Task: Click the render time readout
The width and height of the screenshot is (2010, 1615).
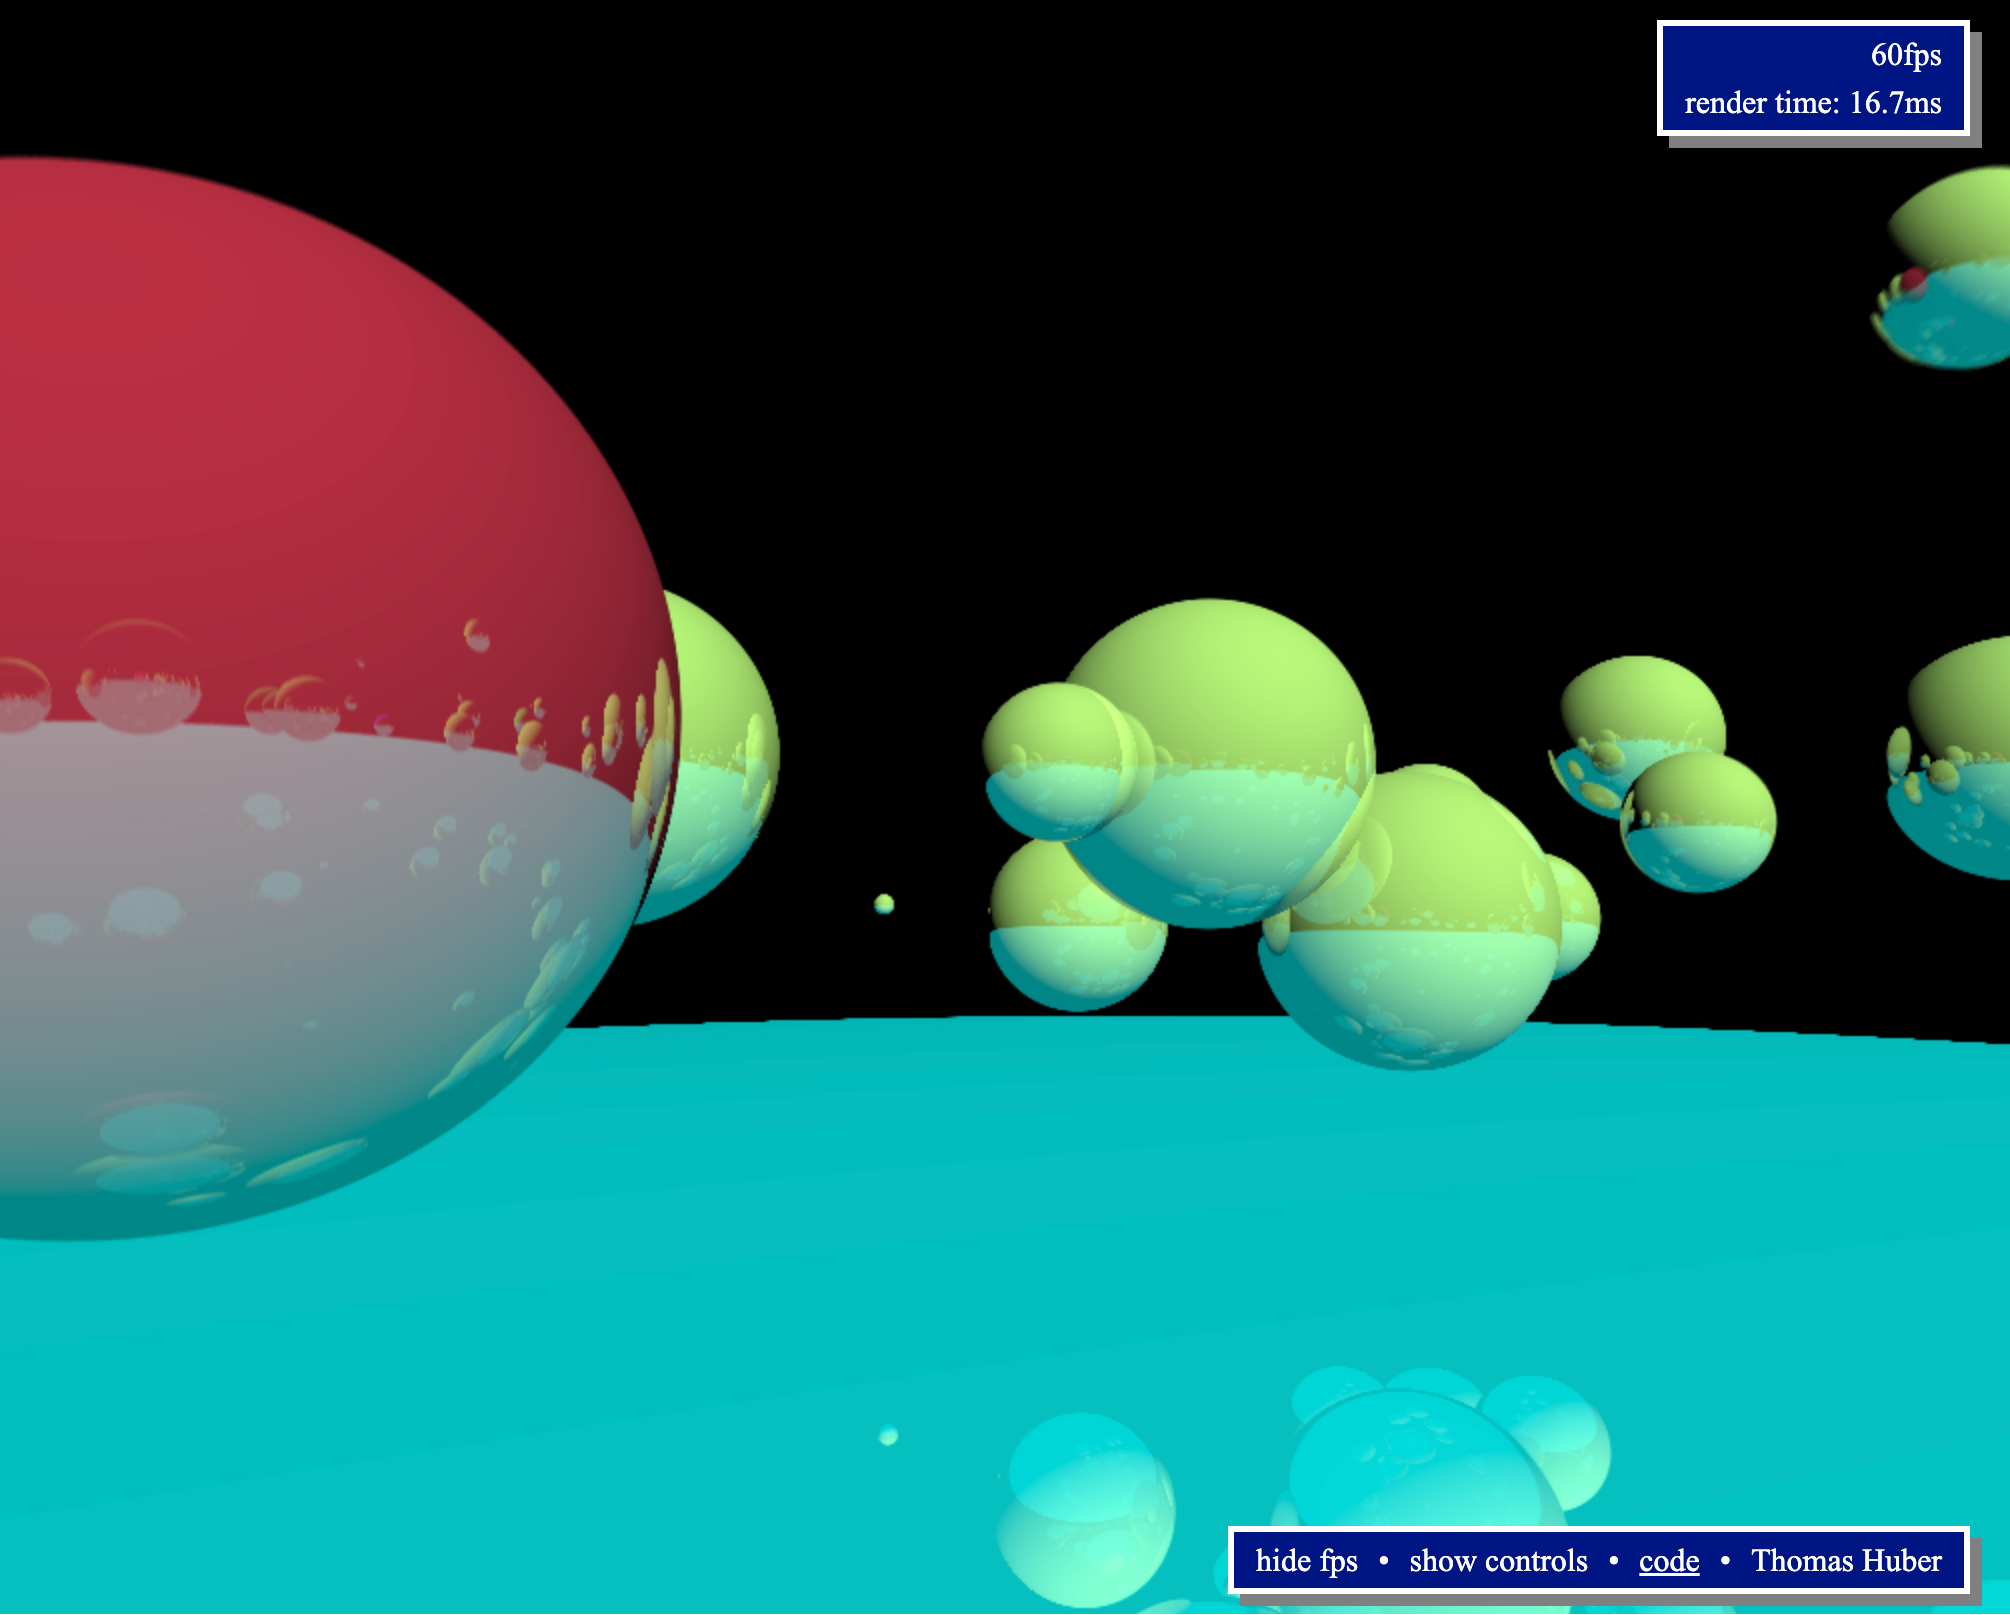Action: click(x=1812, y=102)
